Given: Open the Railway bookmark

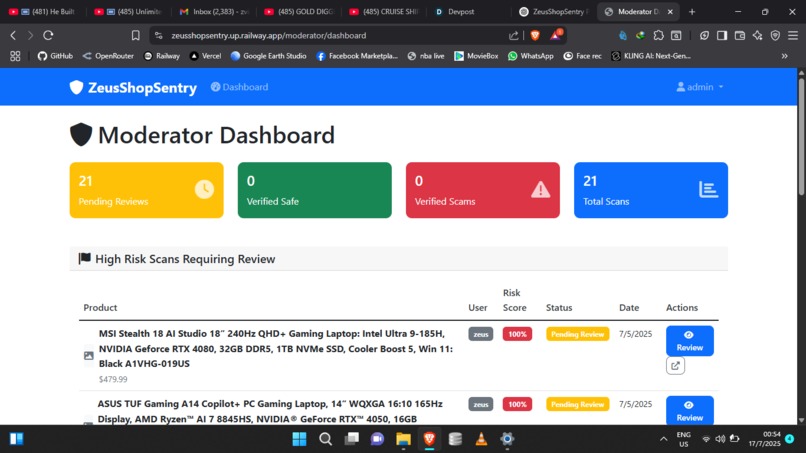Looking at the screenshot, I should click(162, 56).
